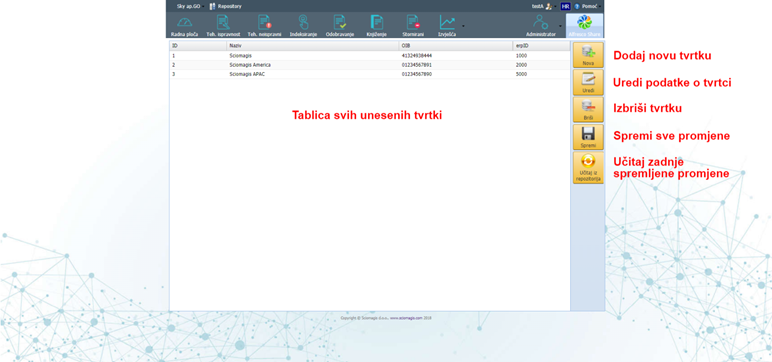Image resolution: width=772 pixels, height=362 pixels.
Task: Open Administrator section
Action: [x=541, y=26]
